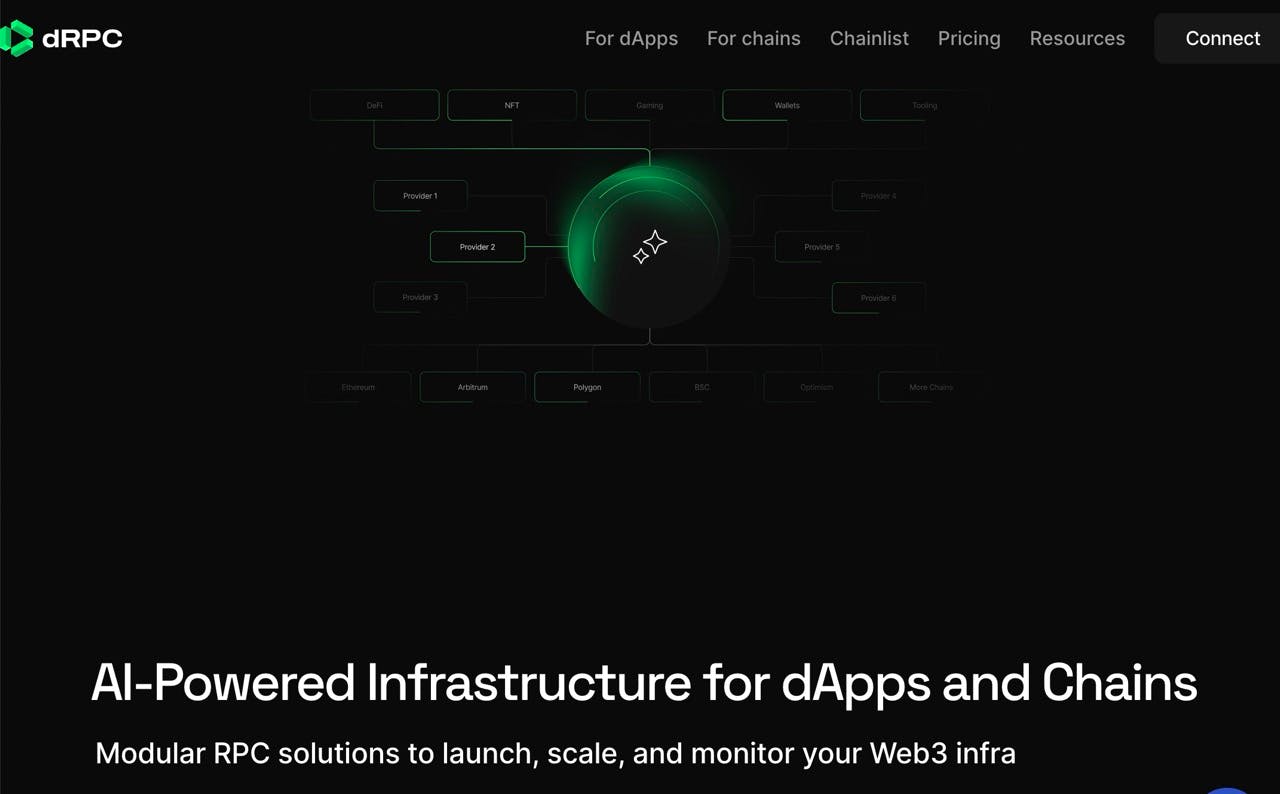1280x794 pixels.
Task: Select the Ethereum chain node
Action: click(357, 387)
